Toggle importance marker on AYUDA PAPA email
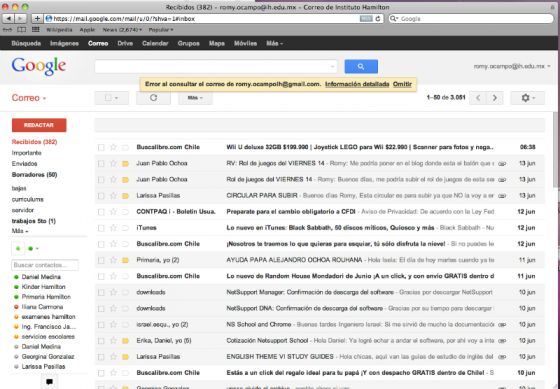 (x=125, y=260)
